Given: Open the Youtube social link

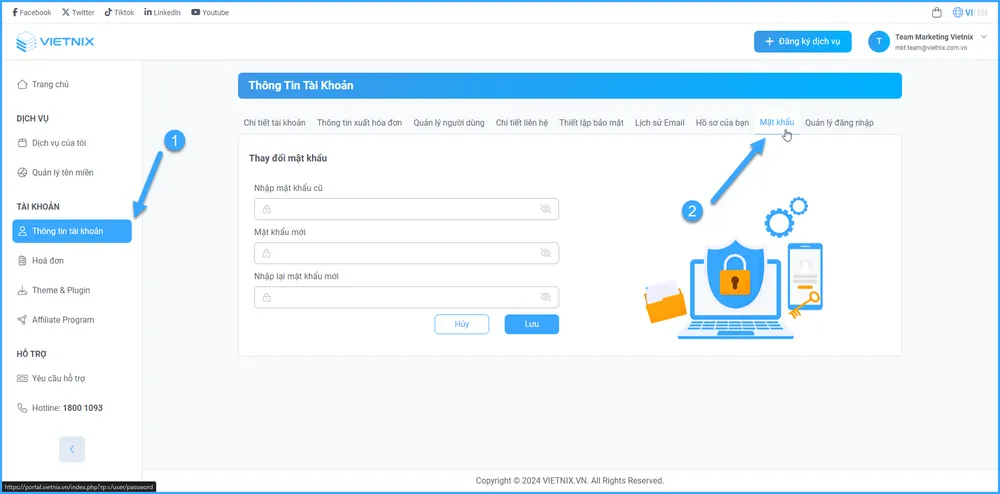Looking at the screenshot, I should tap(209, 13).
